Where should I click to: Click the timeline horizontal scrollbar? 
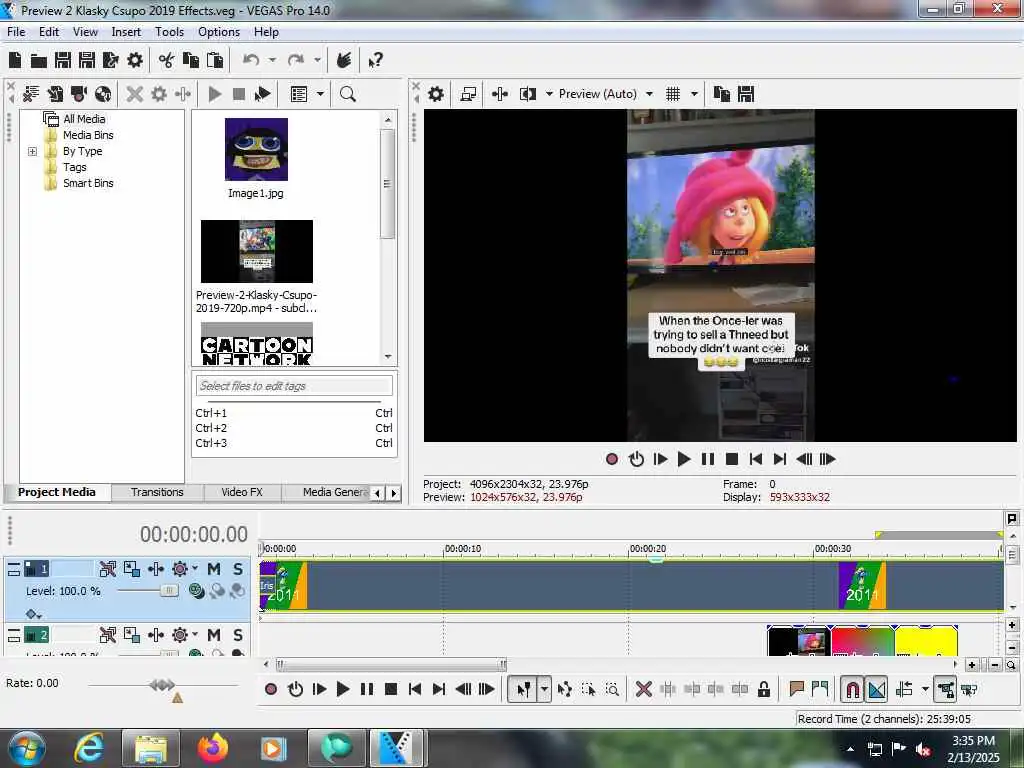pos(391,665)
